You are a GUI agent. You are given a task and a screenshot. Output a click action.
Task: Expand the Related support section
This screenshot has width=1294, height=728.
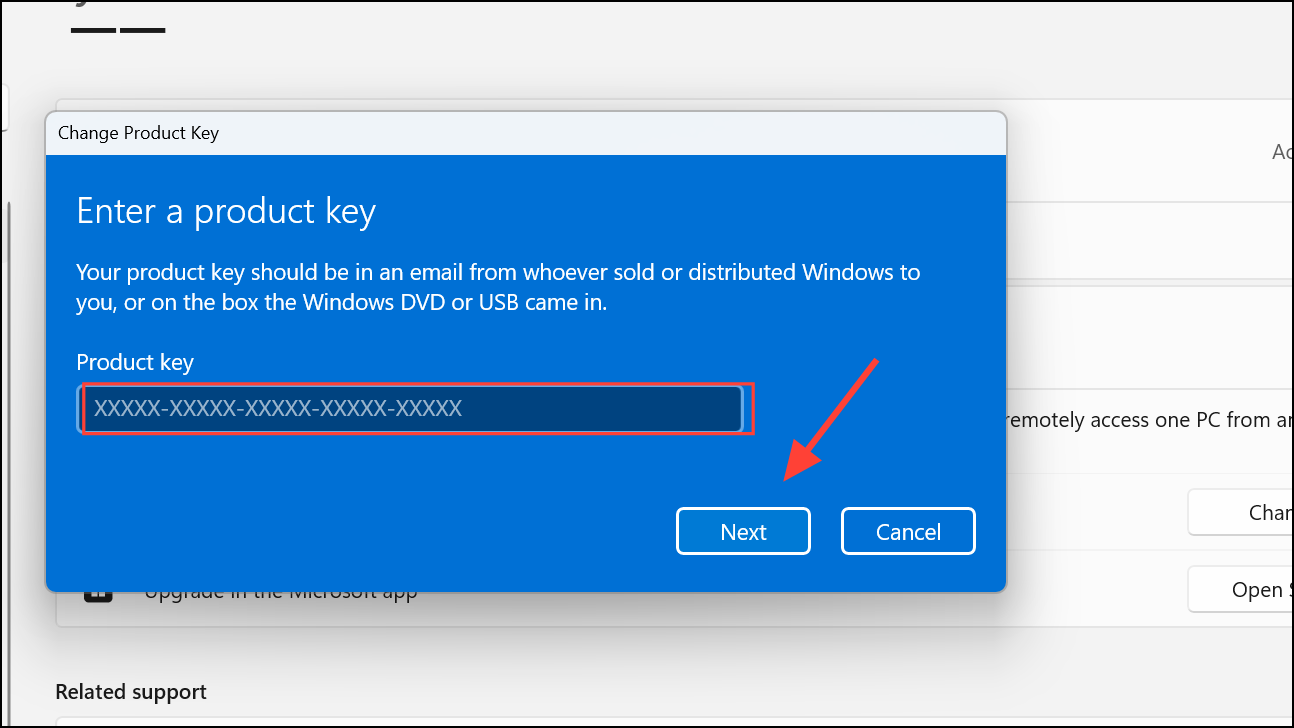tap(130, 691)
